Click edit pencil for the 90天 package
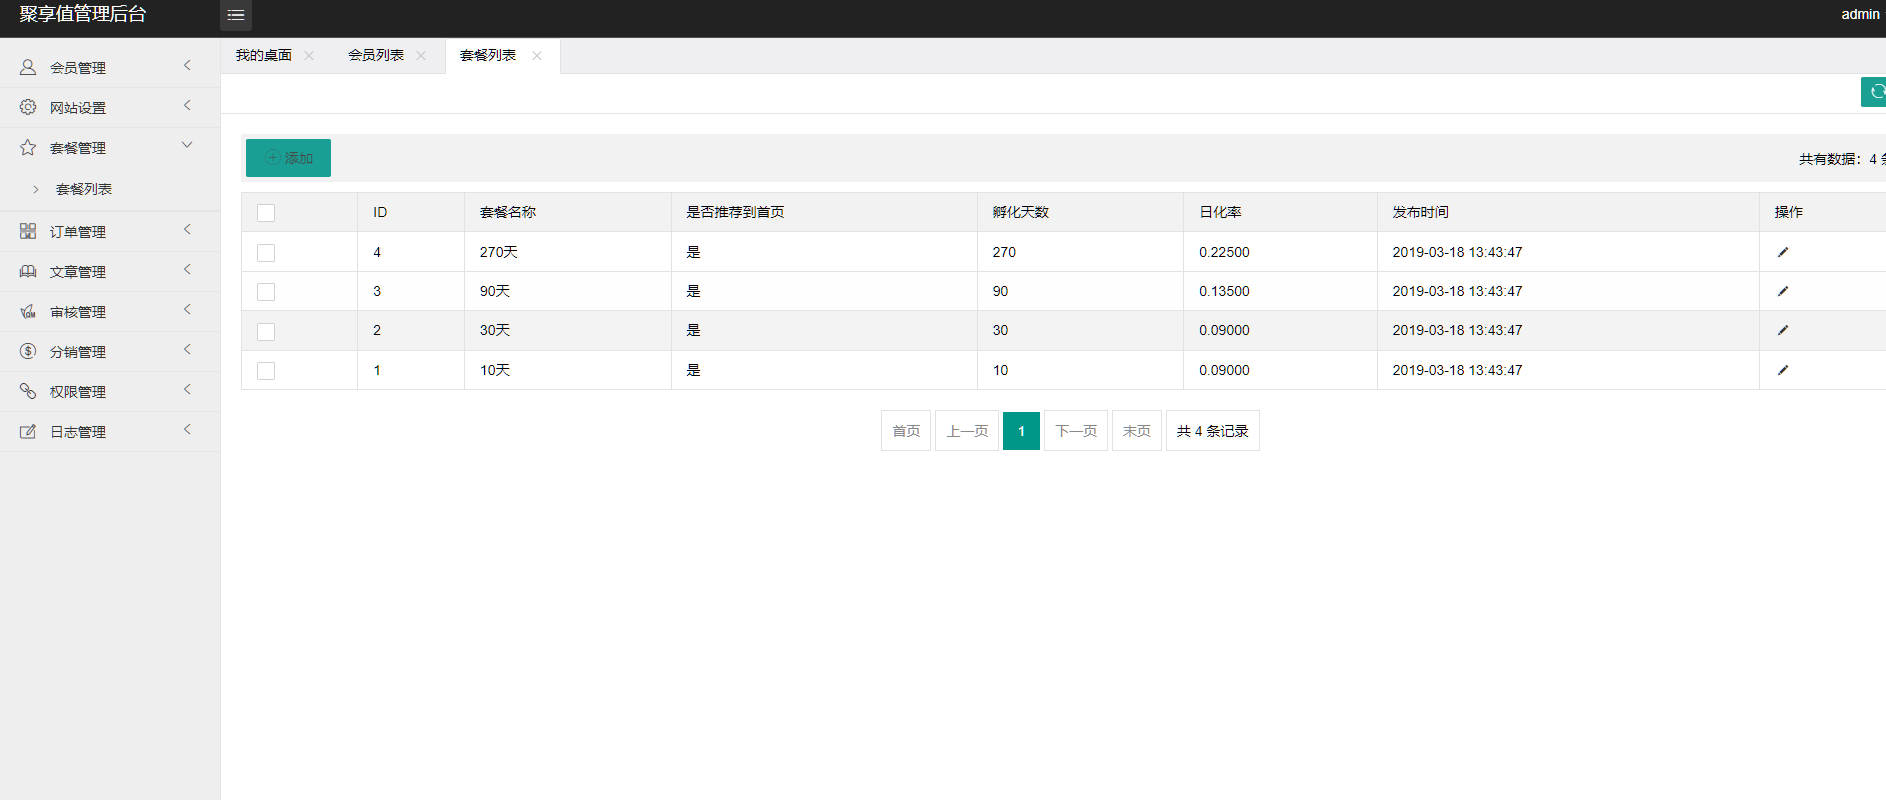This screenshot has width=1886, height=800. [x=1782, y=291]
